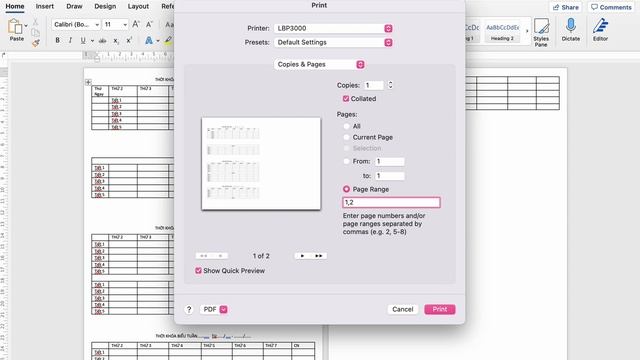640x360 pixels.
Task: Click the Copies number field
Action: tap(374, 85)
